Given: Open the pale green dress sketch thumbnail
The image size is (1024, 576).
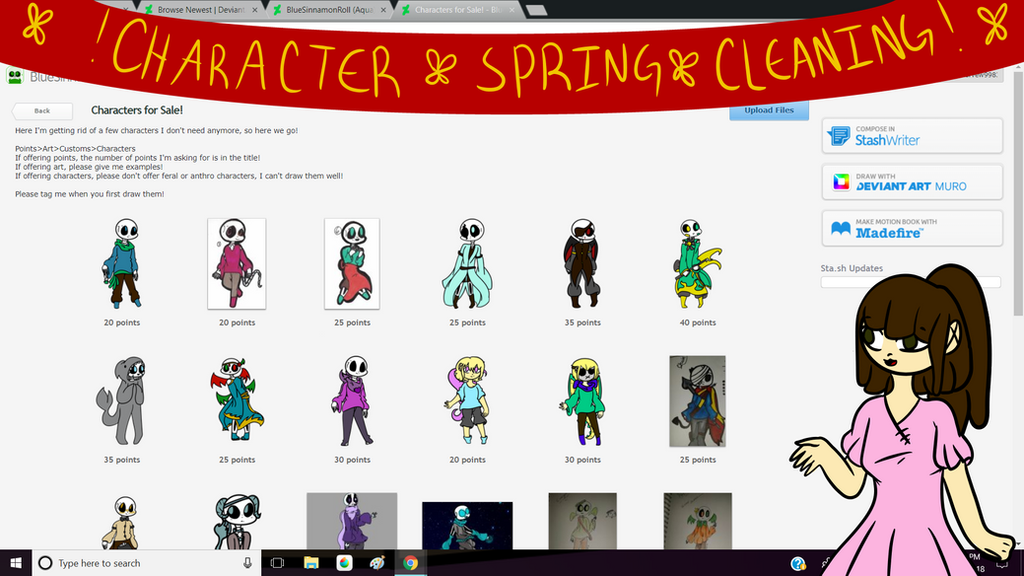Looking at the screenshot, I should pos(583,521).
